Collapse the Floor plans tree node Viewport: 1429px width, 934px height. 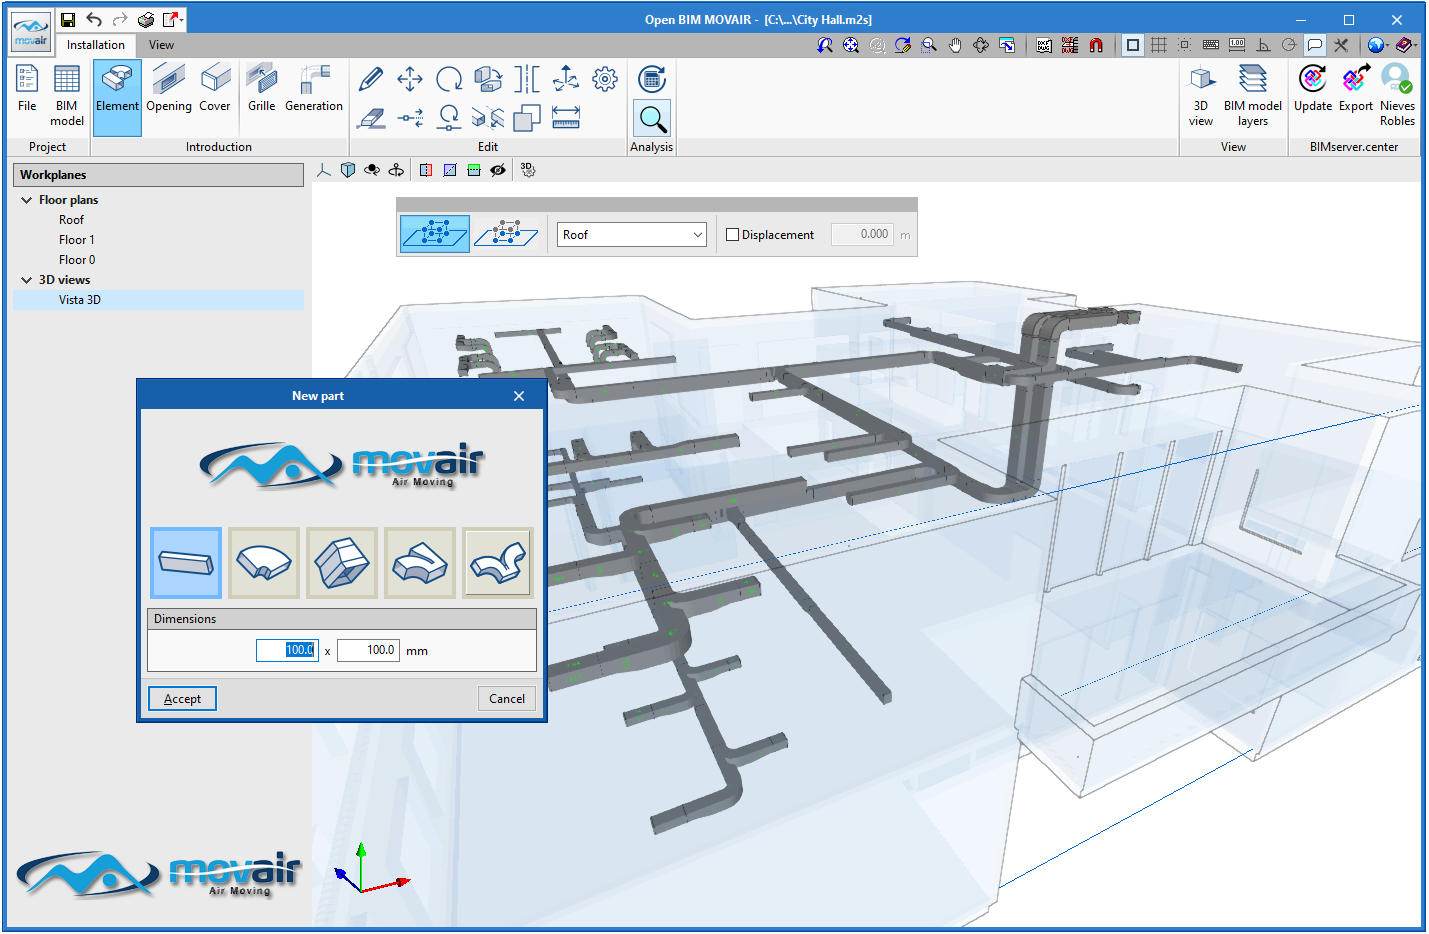pos(27,200)
